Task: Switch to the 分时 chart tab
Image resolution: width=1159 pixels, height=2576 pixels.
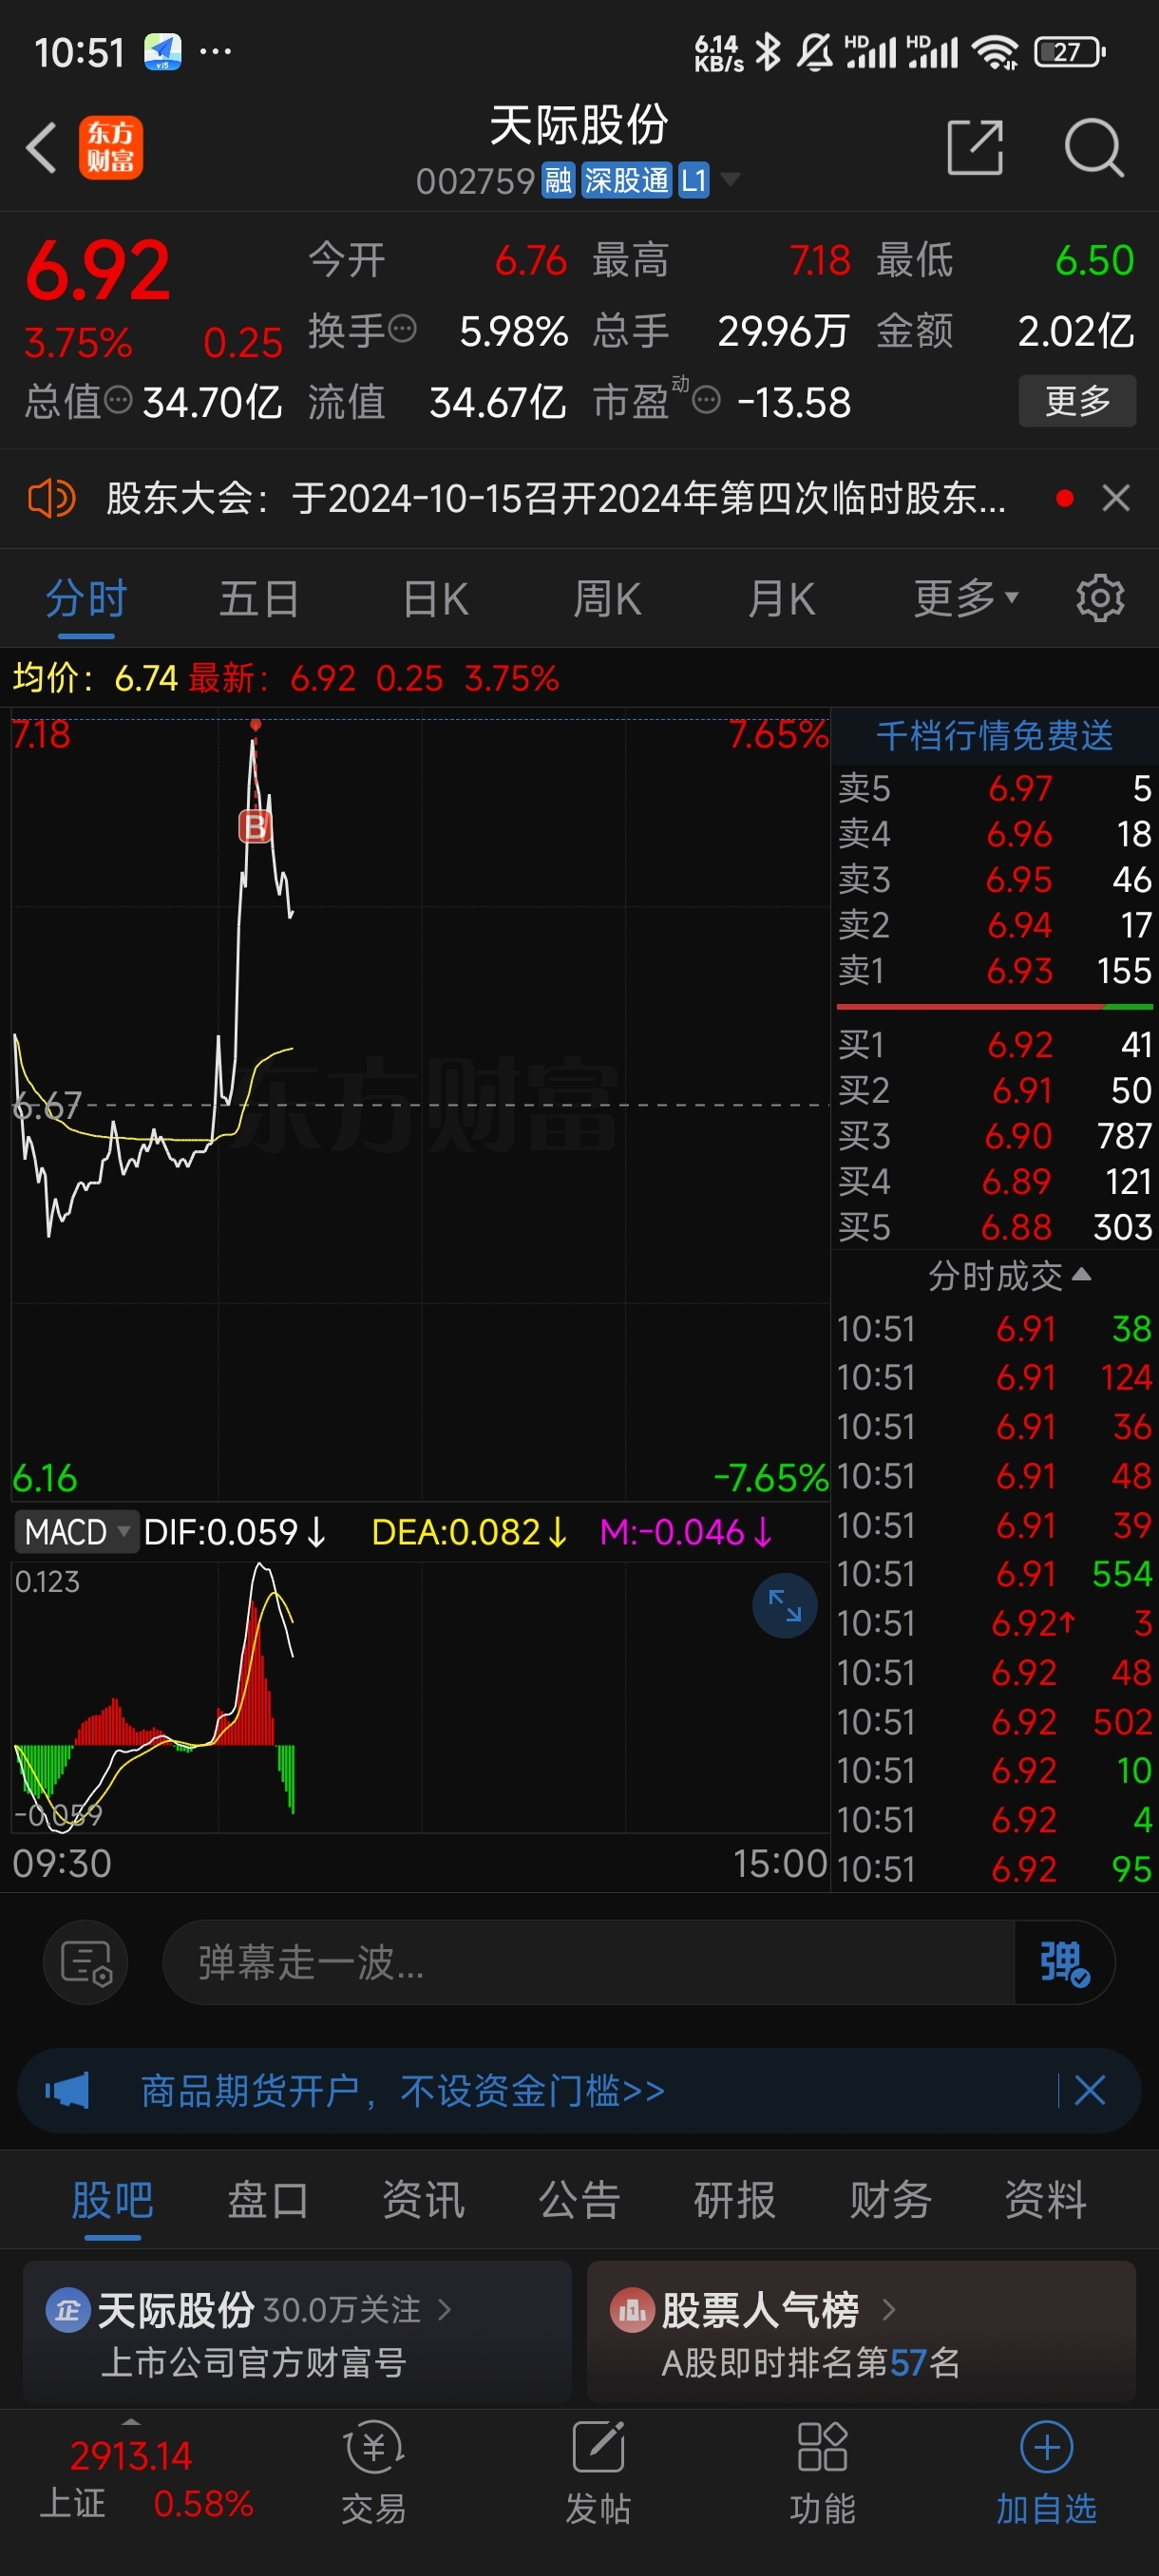Action: click(86, 600)
